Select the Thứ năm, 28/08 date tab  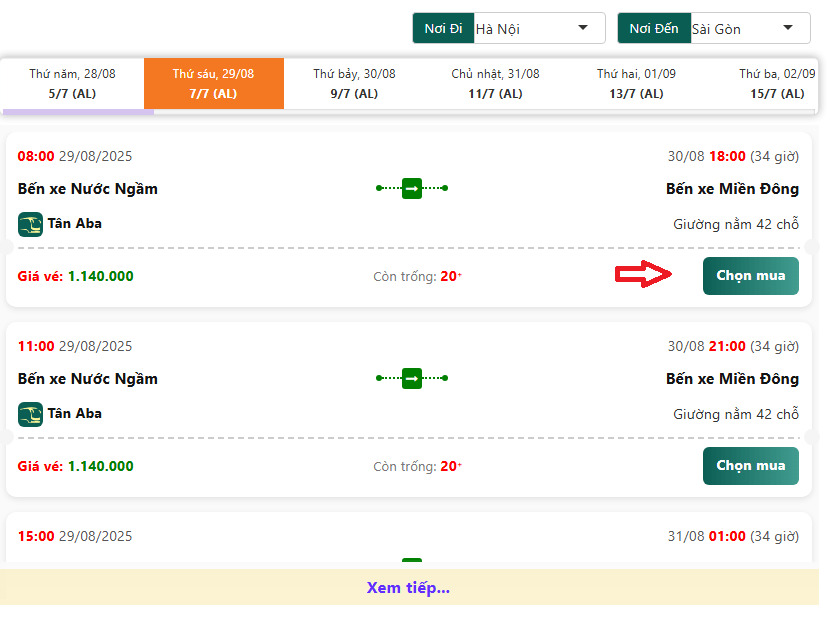click(x=72, y=83)
